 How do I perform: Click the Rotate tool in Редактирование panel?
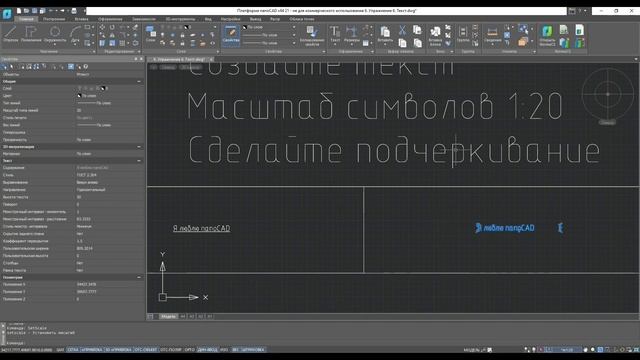[112, 27]
